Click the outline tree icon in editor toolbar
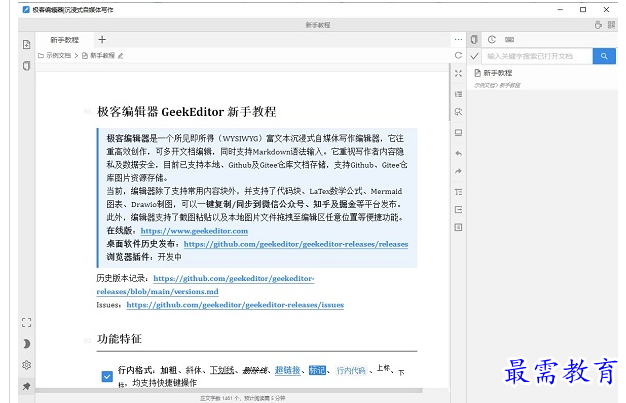This screenshot has height=403, width=626. coord(458,192)
